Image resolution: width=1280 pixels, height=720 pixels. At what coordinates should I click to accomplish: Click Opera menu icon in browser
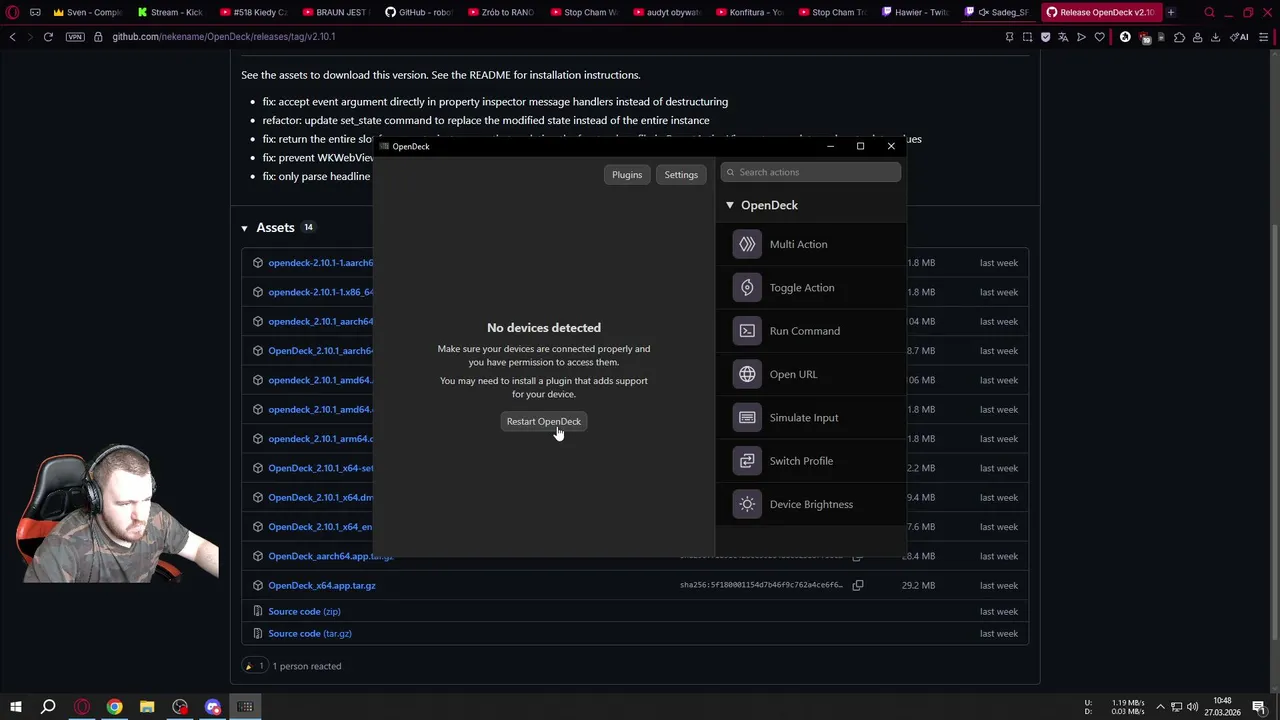pyautogui.click(x=13, y=12)
